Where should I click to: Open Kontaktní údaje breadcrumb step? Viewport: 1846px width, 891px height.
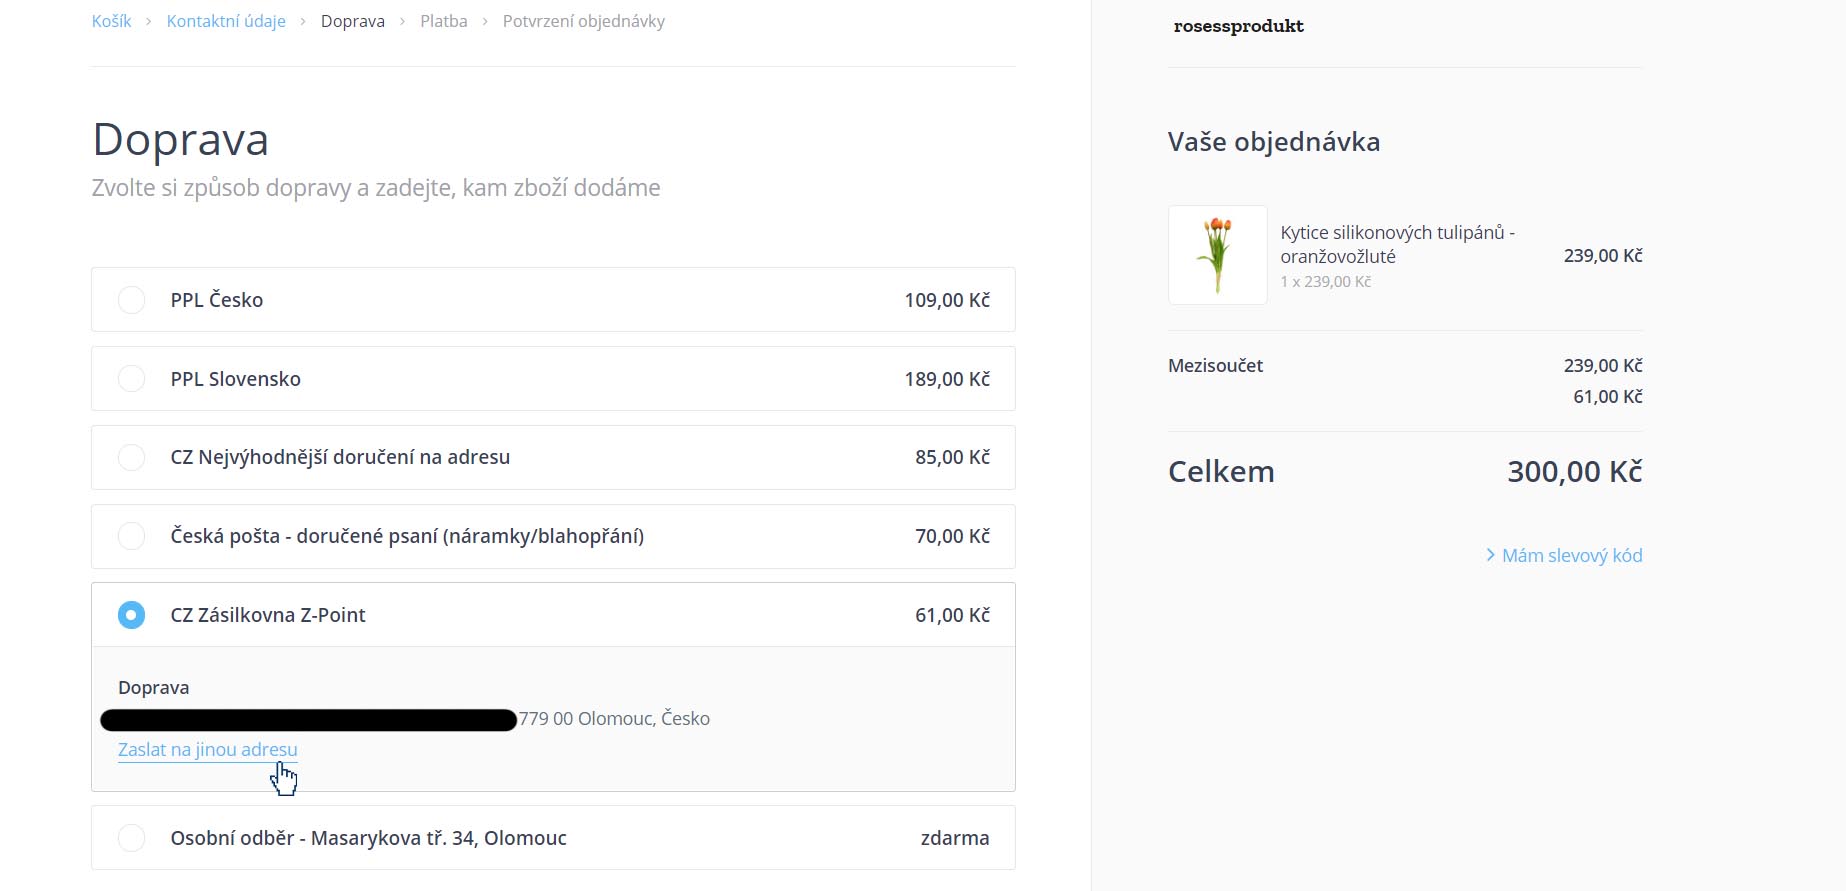[x=226, y=21]
